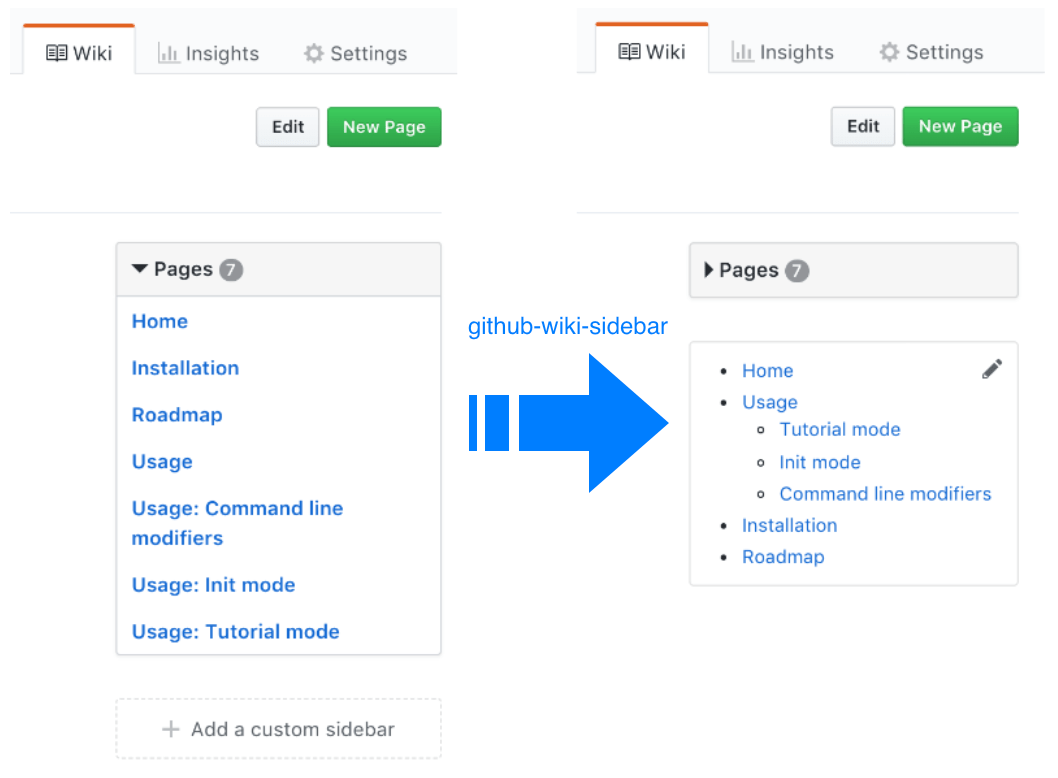Screen dimensions: 1058x778
Task: Select Tutorial mode in the right sidebar
Action: pyautogui.click(x=840, y=429)
